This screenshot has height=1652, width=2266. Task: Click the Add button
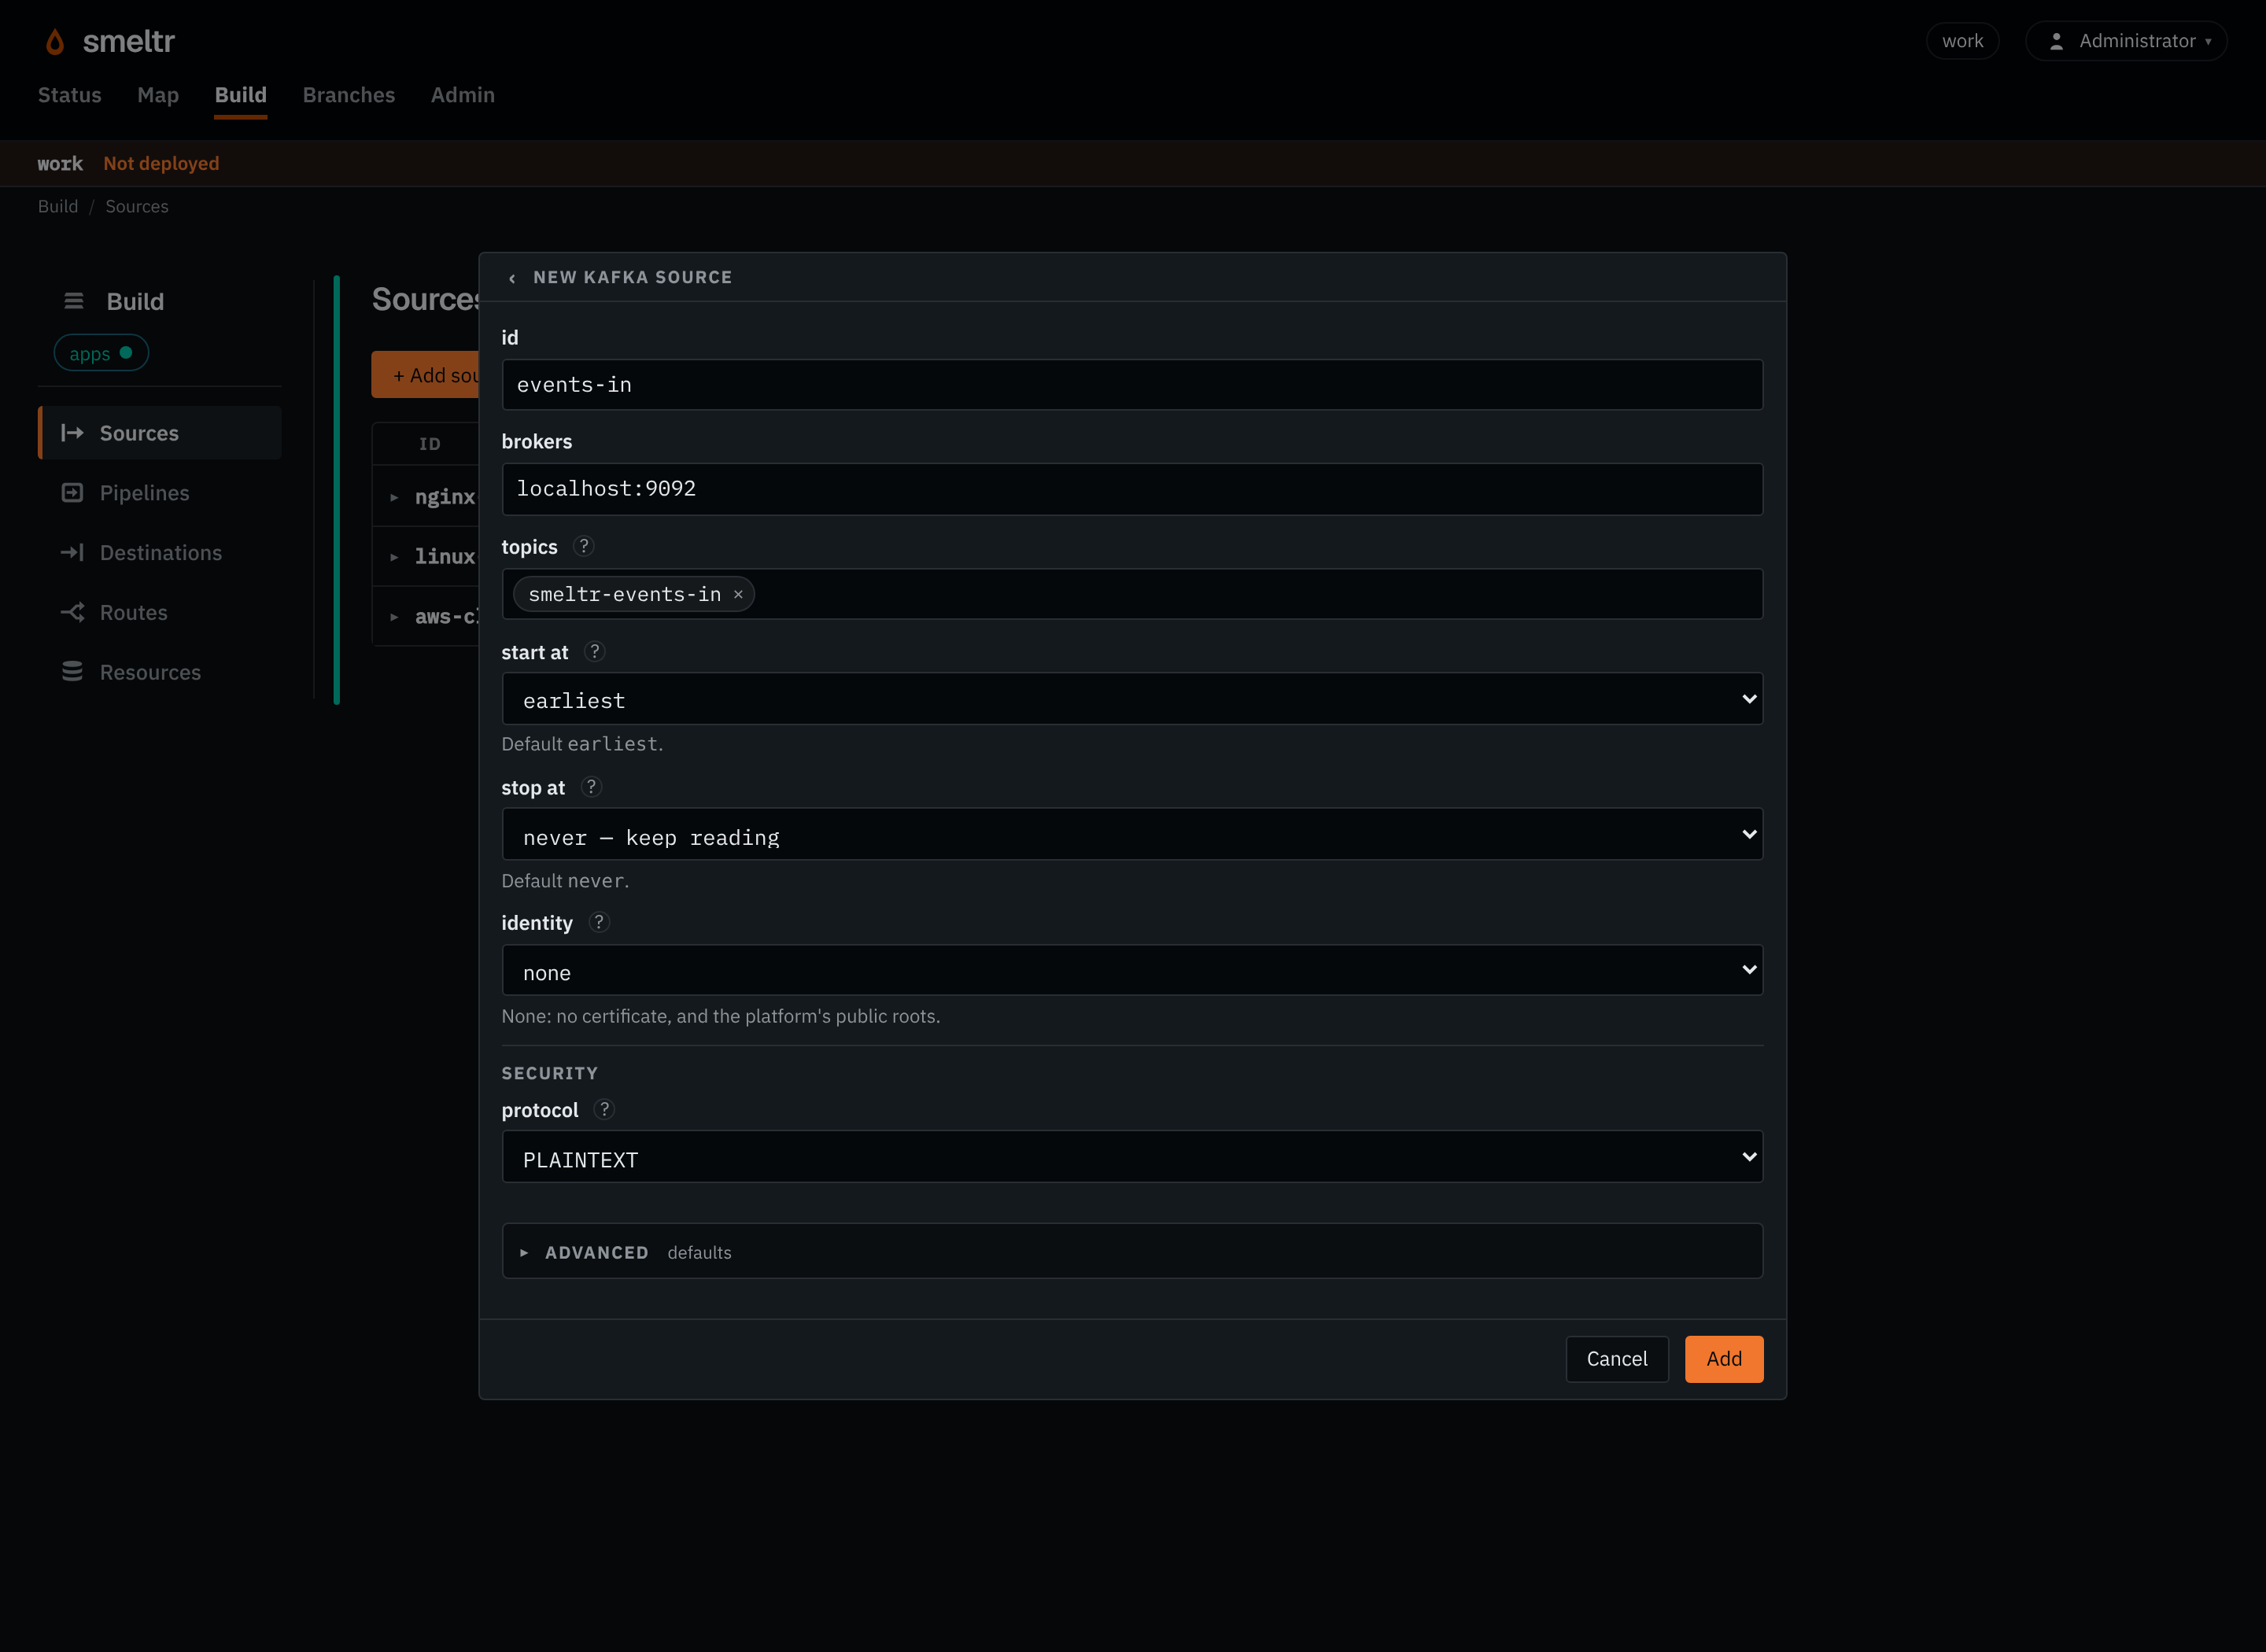click(x=1724, y=1359)
